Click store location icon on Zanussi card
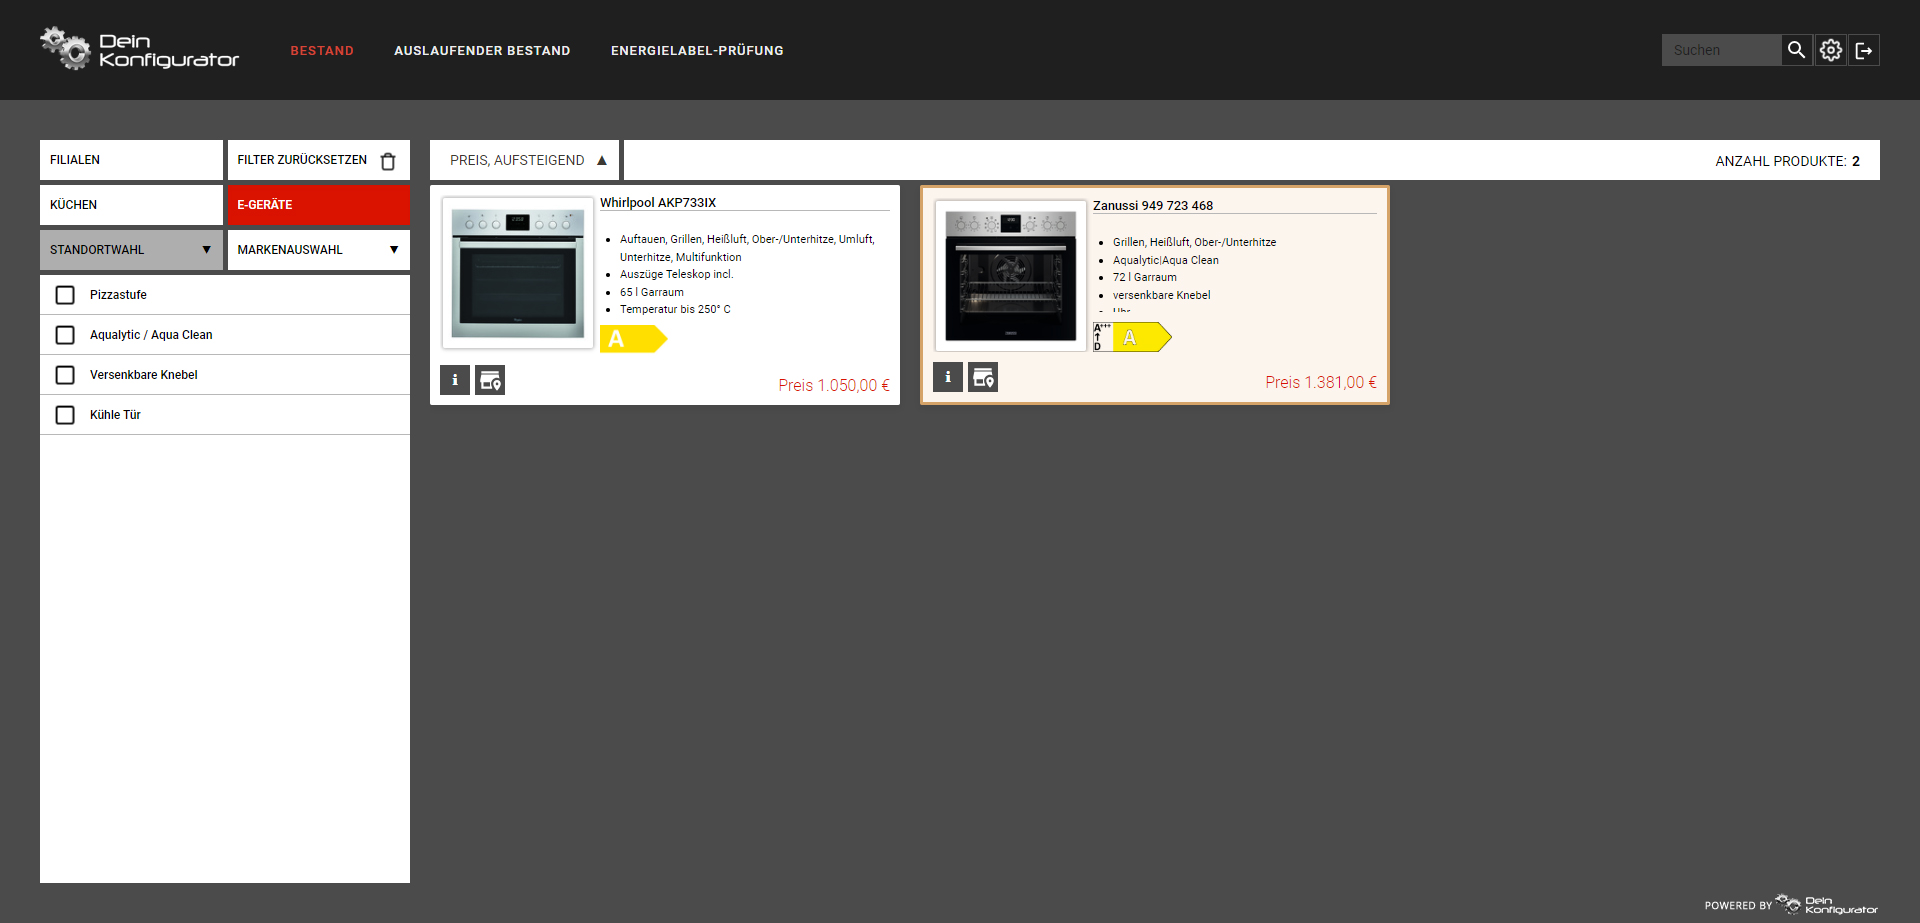 click(983, 377)
